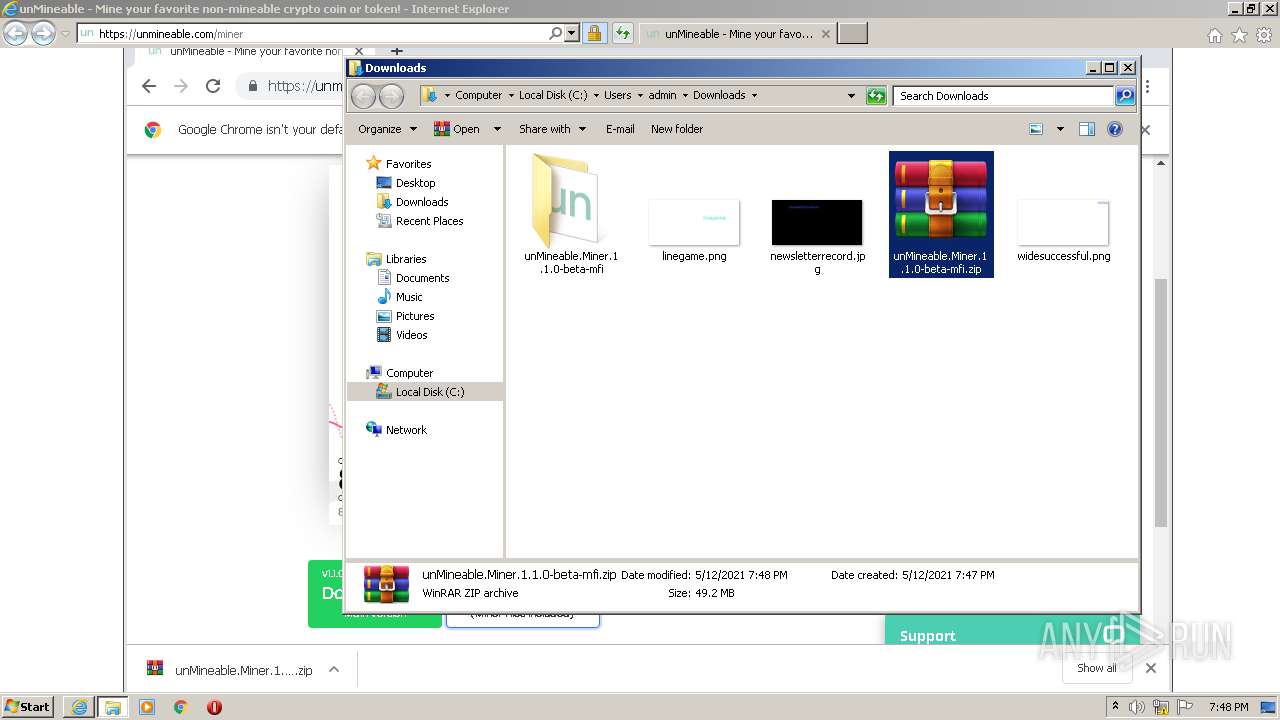Screen dimensions: 1280x720
Task: Reload the page in Chrome
Action: click(213, 86)
